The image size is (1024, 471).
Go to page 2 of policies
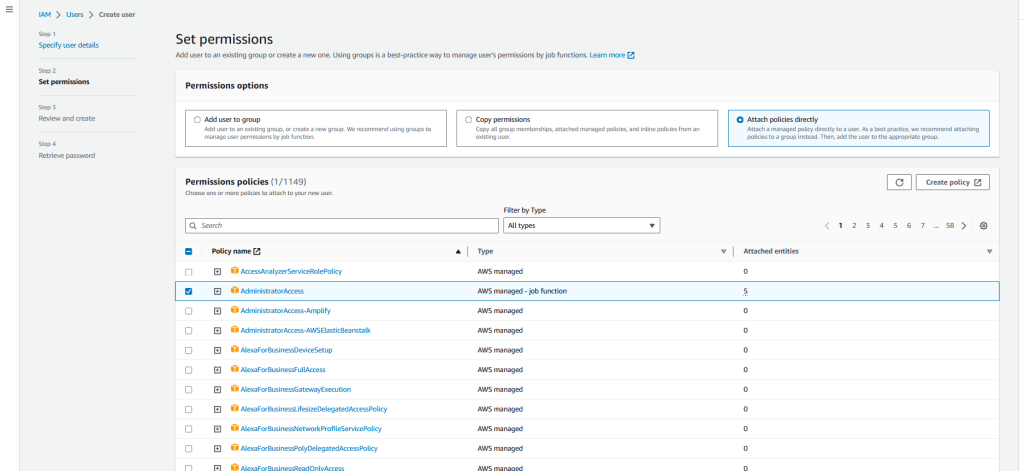click(x=854, y=225)
